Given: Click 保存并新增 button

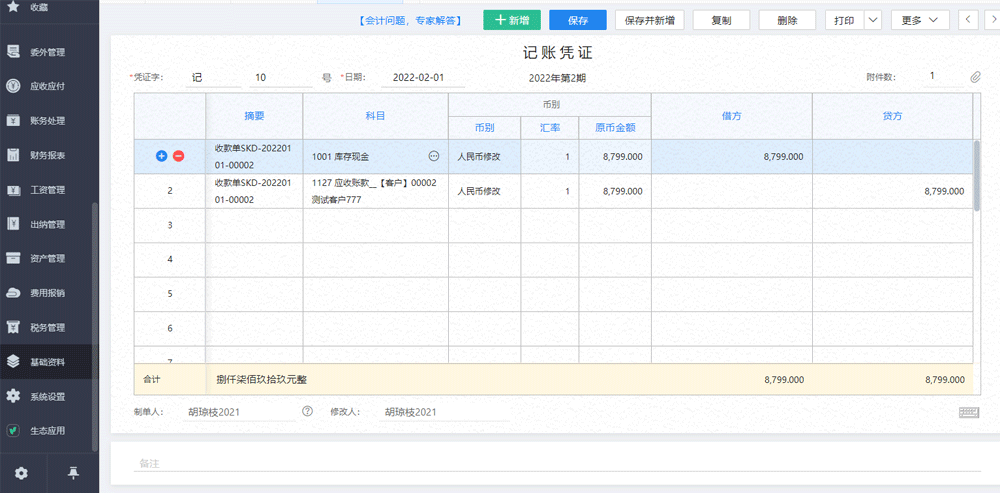Looking at the screenshot, I should pos(650,20).
